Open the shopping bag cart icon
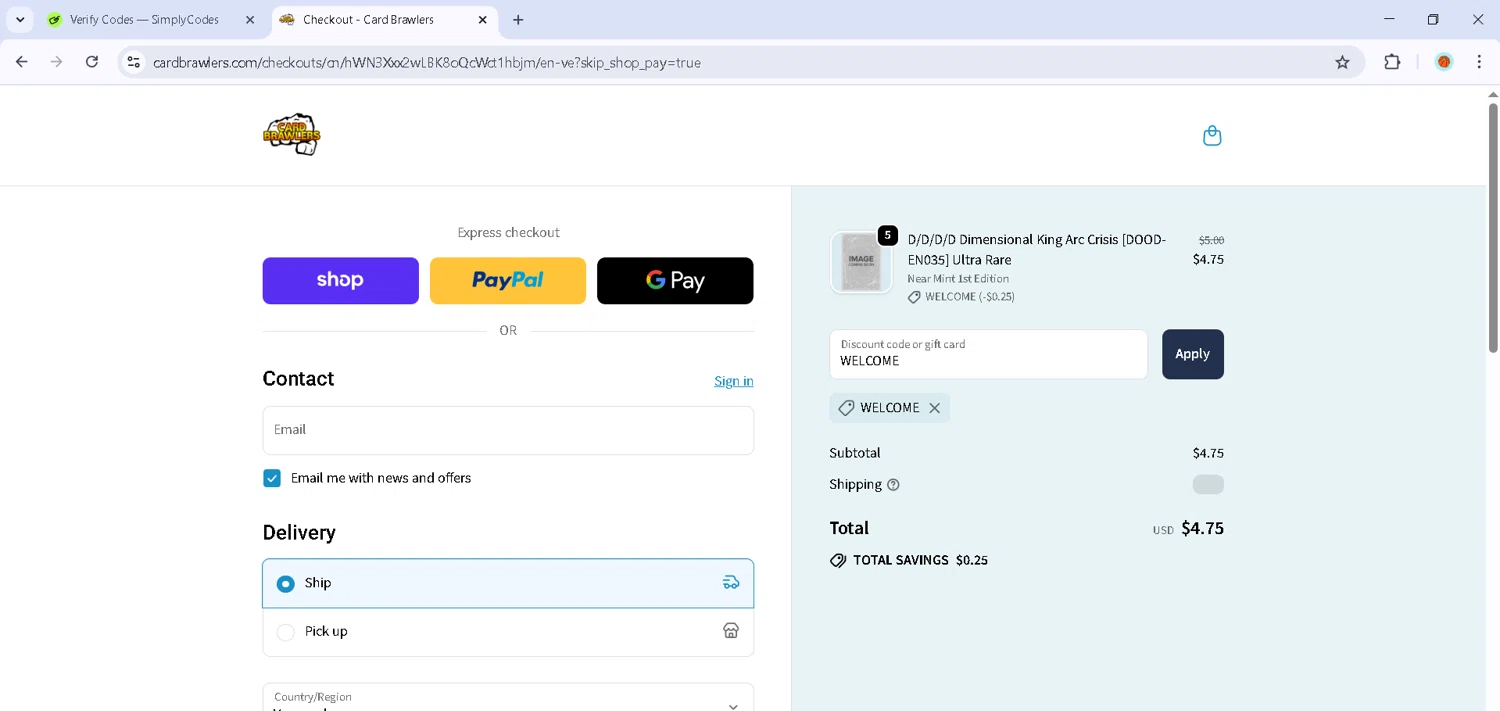The height and width of the screenshot is (711, 1500). click(1212, 136)
